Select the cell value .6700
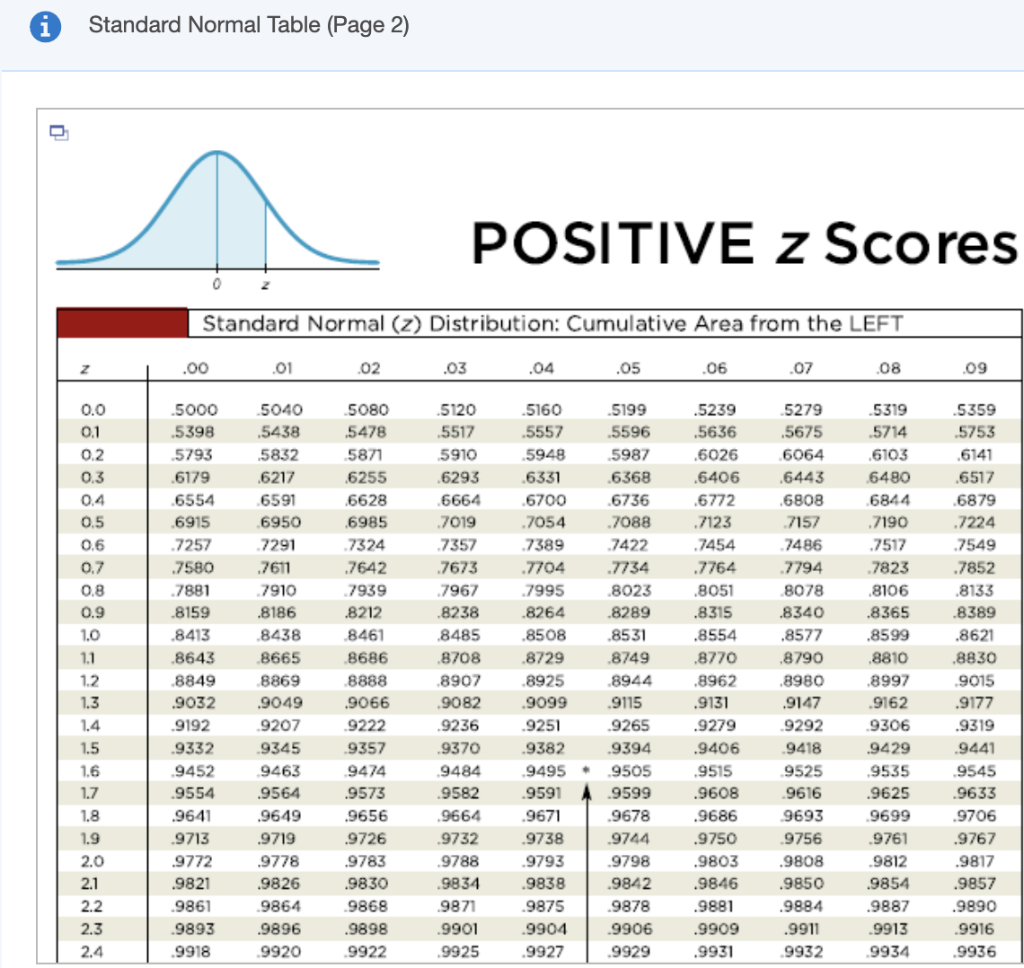 click(544, 500)
